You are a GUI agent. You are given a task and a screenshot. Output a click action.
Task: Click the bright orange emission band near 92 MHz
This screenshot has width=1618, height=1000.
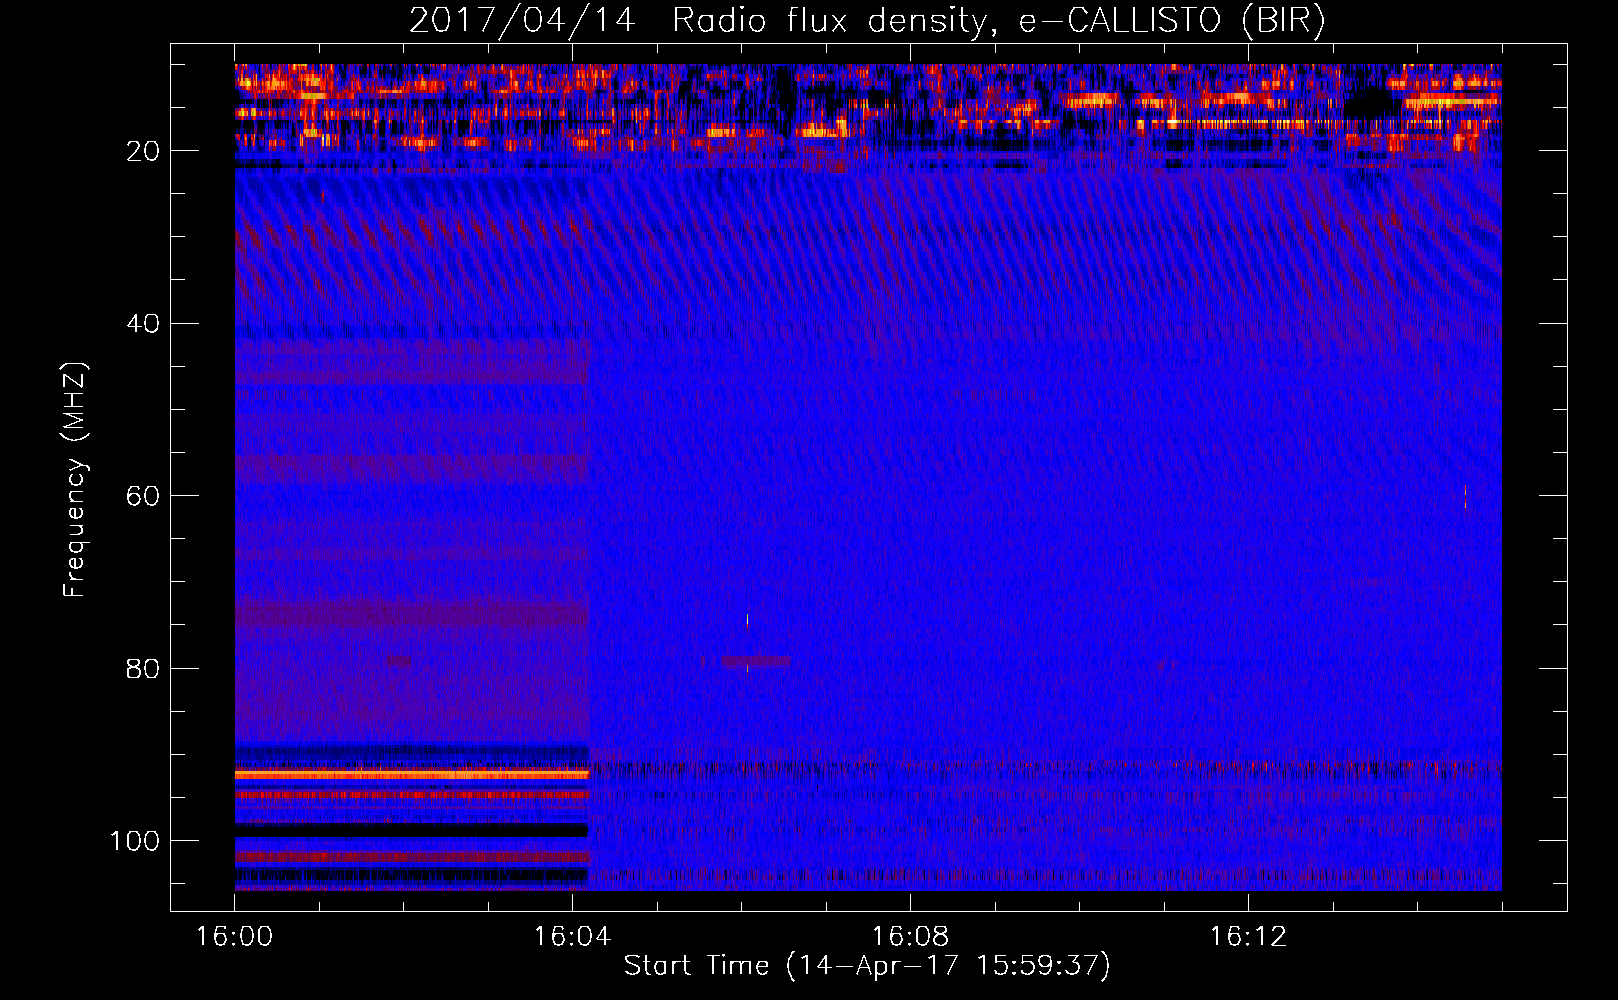coord(412,774)
